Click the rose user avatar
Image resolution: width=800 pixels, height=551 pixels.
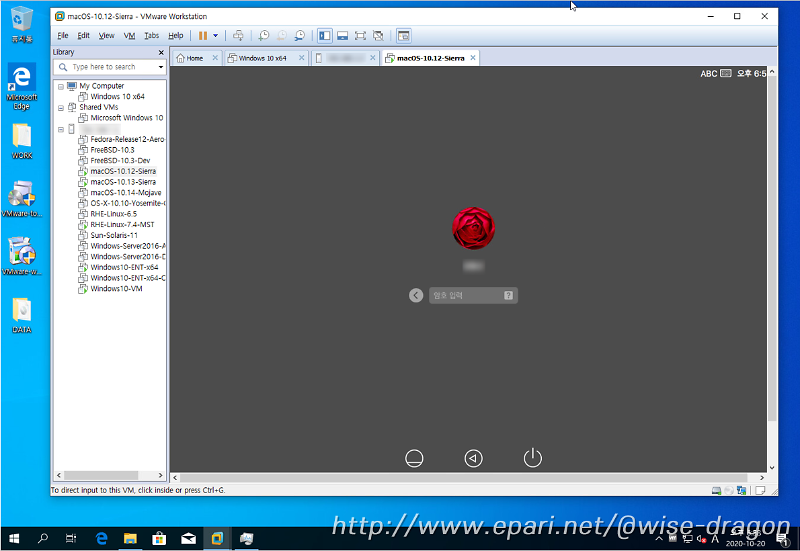tap(473, 228)
